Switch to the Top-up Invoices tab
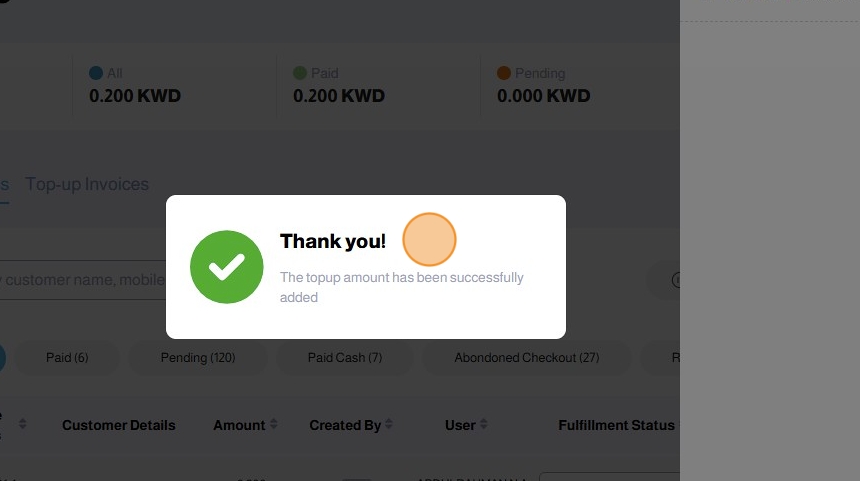Image resolution: width=860 pixels, height=481 pixels. coord(87,184)
